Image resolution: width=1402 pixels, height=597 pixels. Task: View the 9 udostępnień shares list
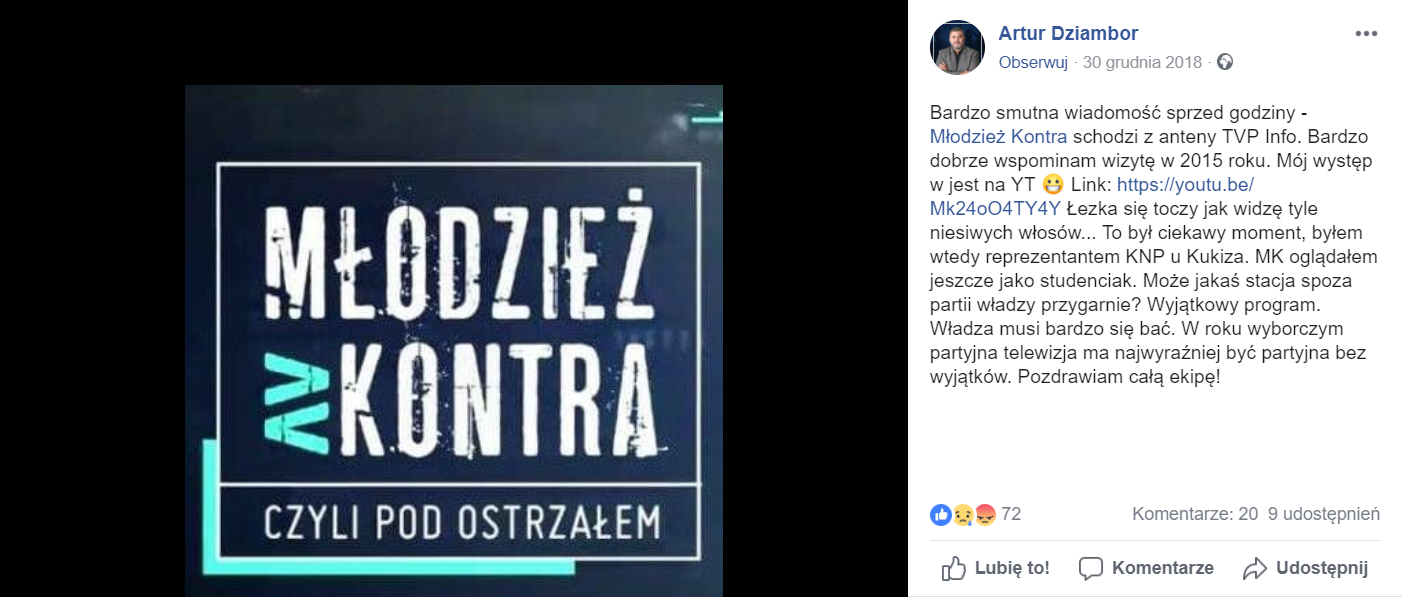(1324, 514)
